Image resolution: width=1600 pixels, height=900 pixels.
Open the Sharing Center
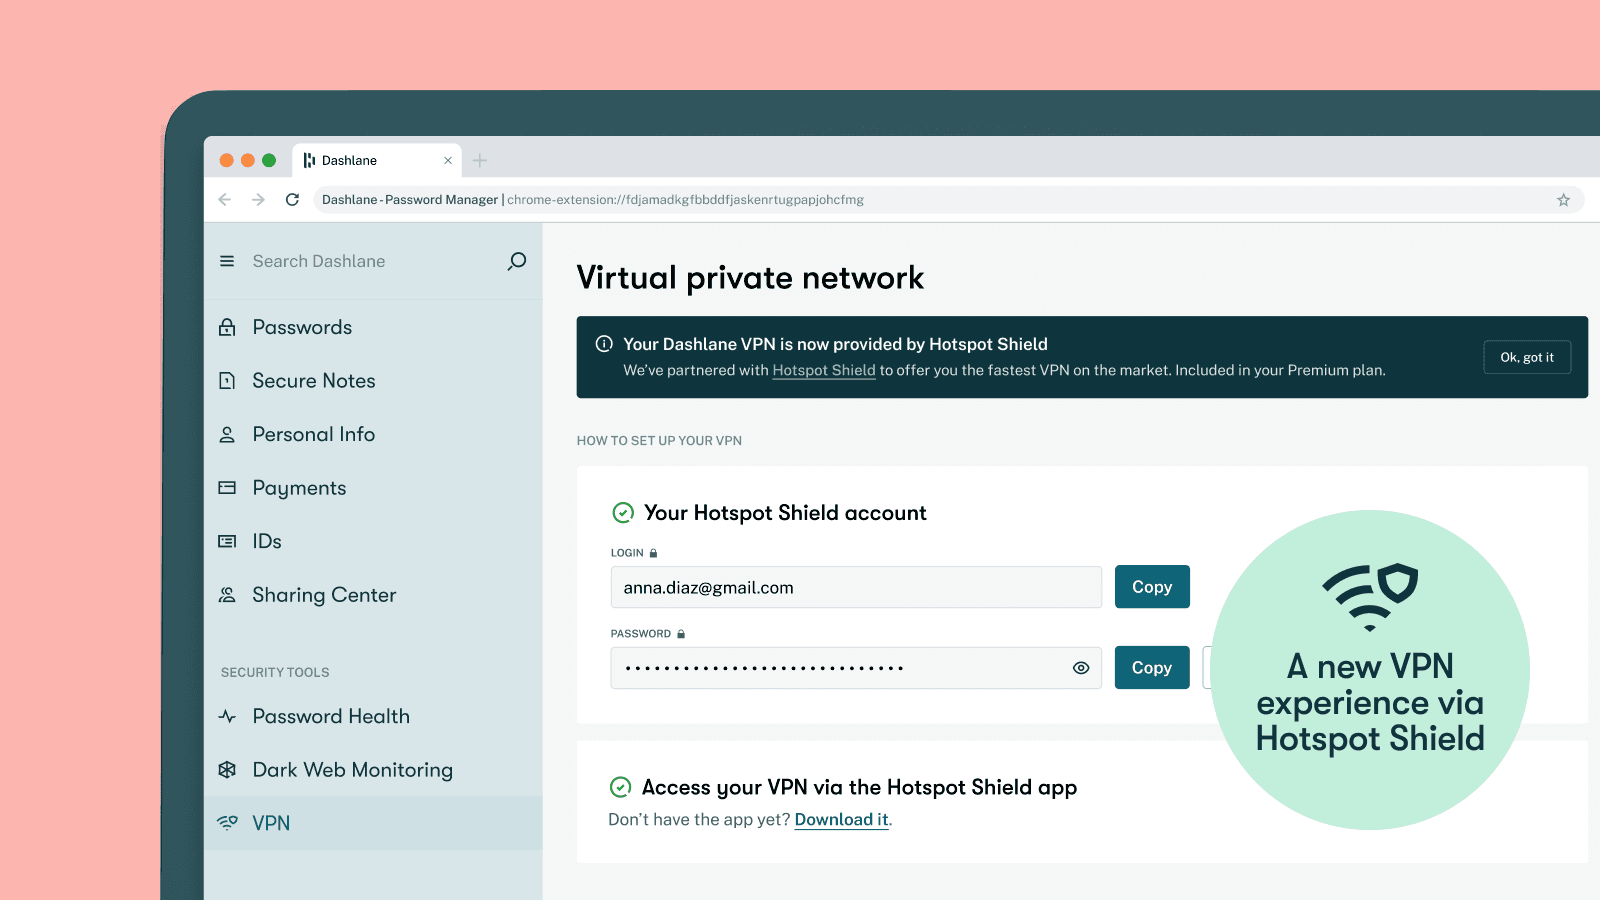pos(324,595)
